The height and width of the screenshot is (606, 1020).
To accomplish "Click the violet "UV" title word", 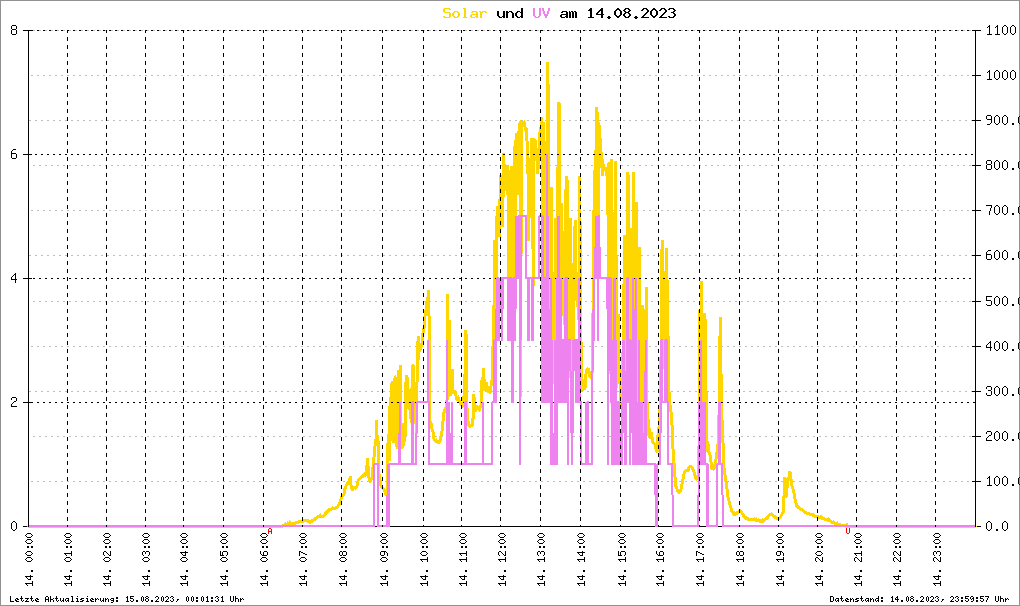I will tap(540, 13).
